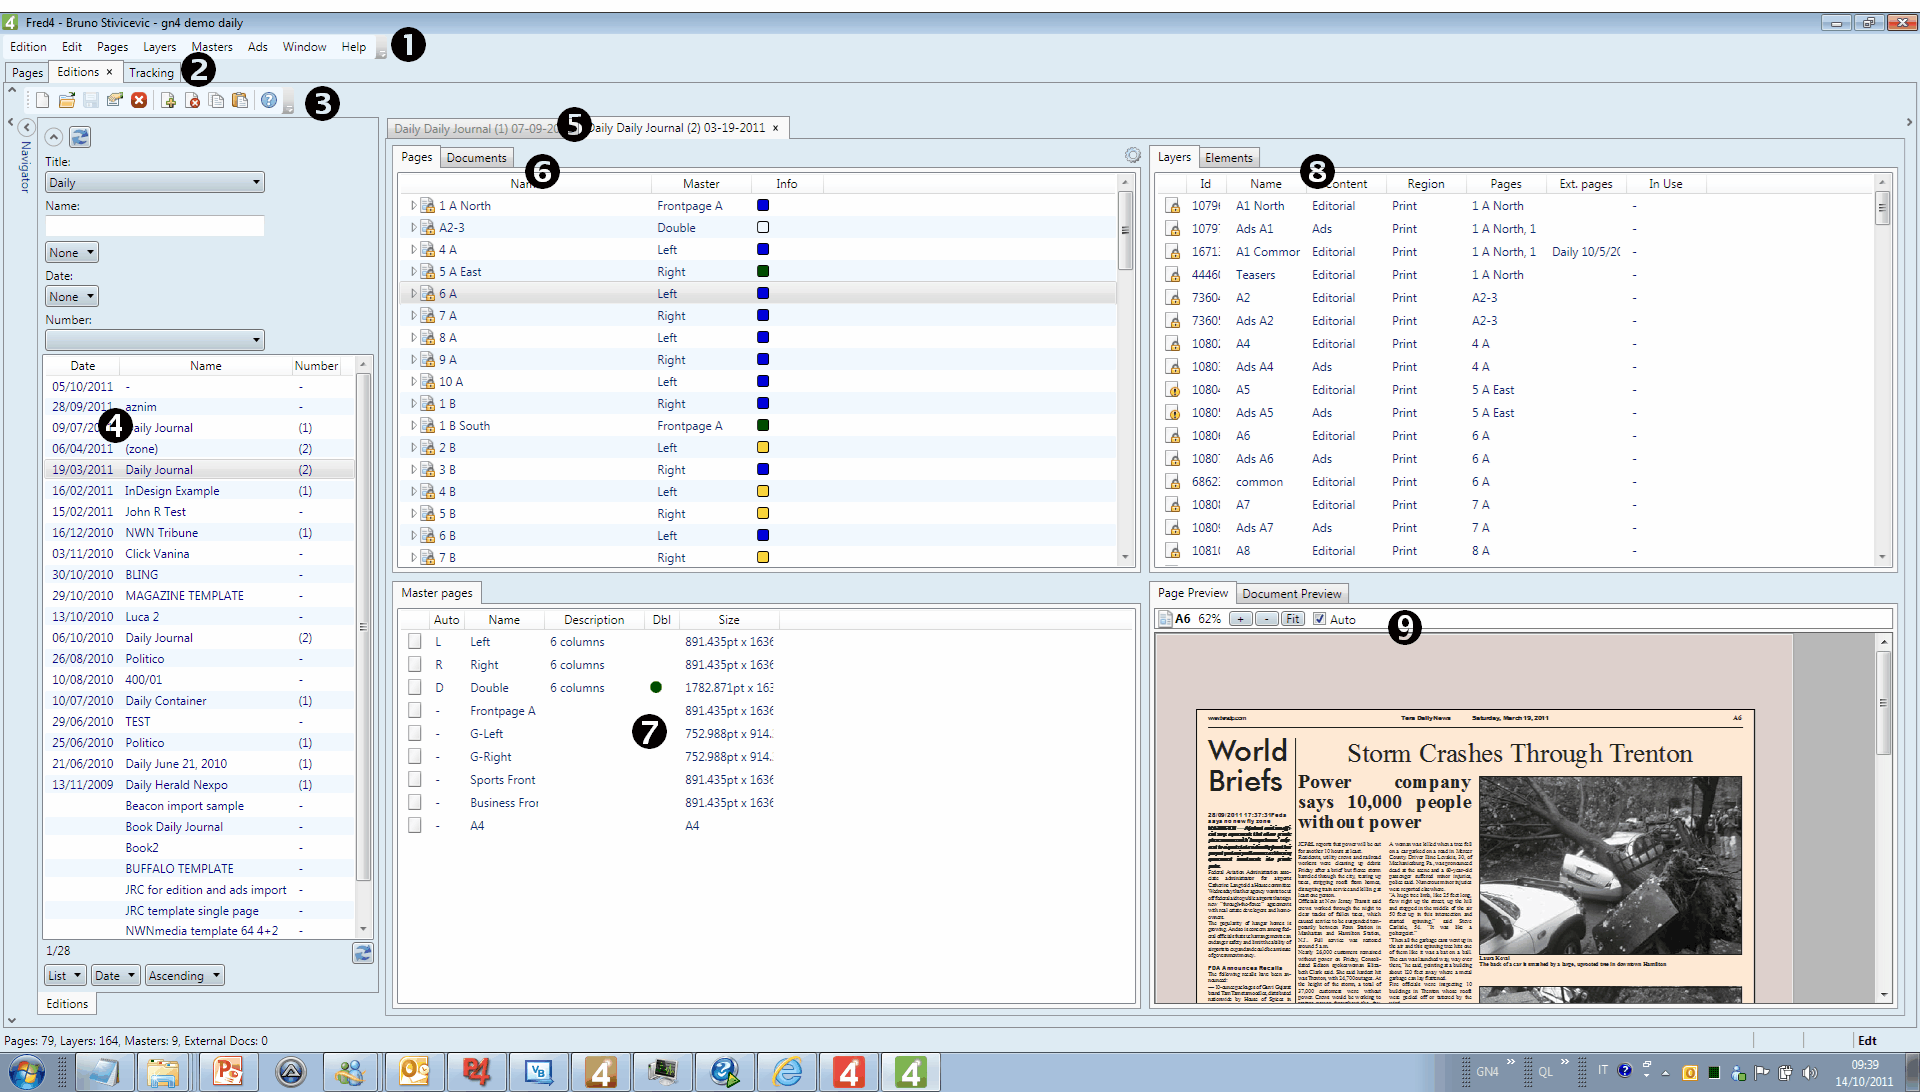Click the New edition document icon
The image size is (1920, 1092).
point(42,100)
